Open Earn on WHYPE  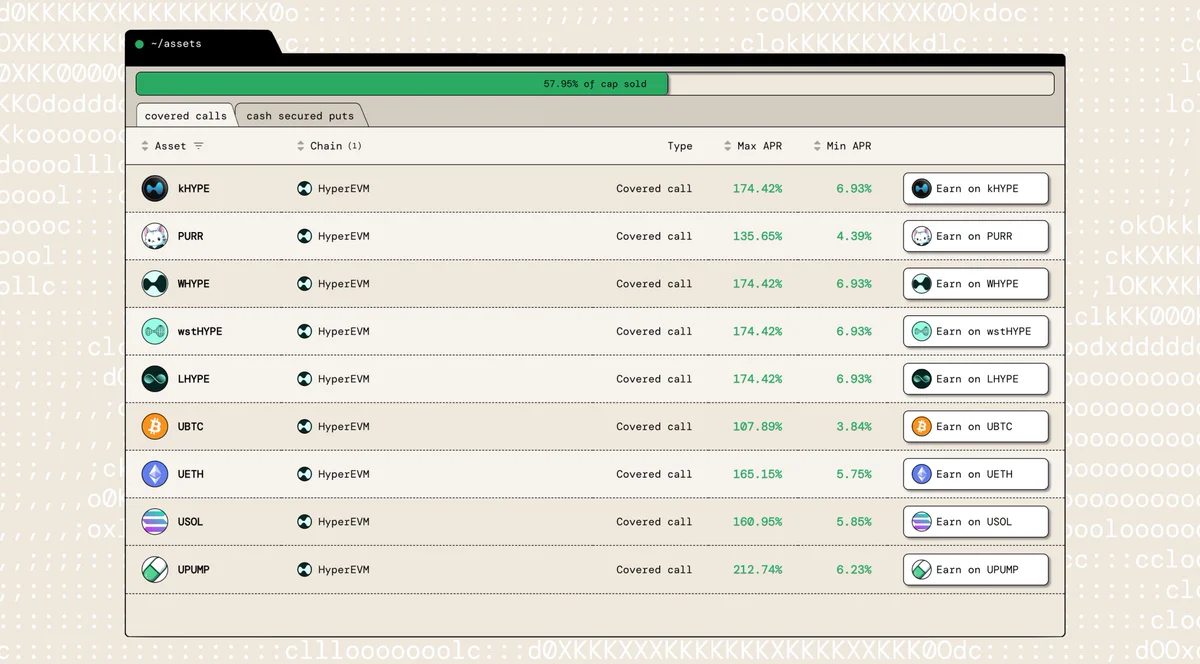[x=975, y=284]
